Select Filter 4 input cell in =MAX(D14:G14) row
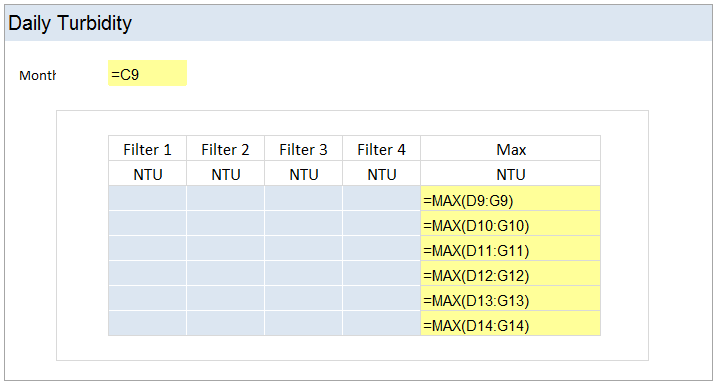 point(381,323)
